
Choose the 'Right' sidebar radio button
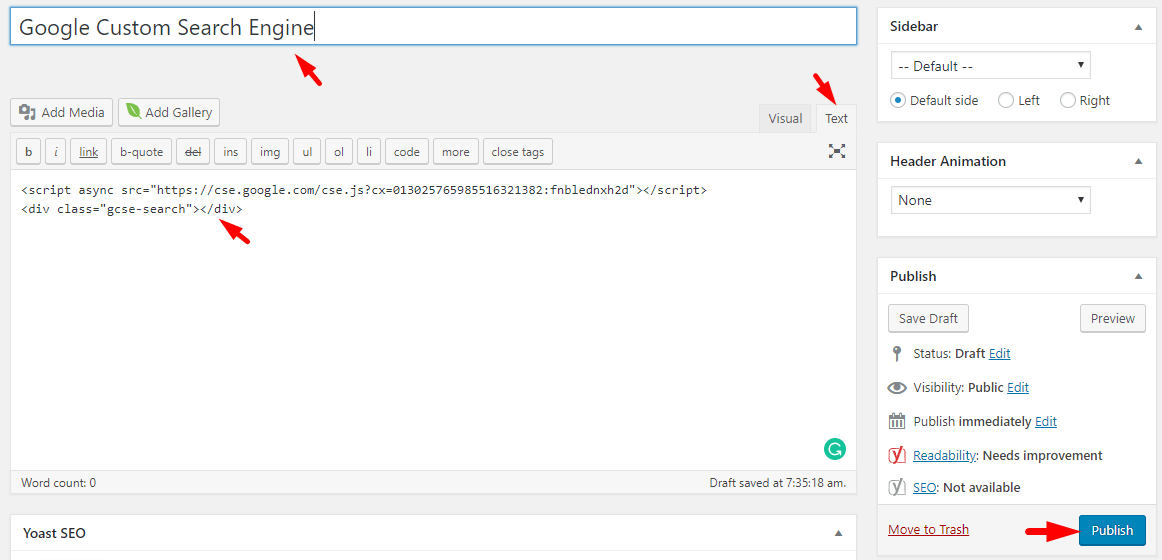point(1068,100)
